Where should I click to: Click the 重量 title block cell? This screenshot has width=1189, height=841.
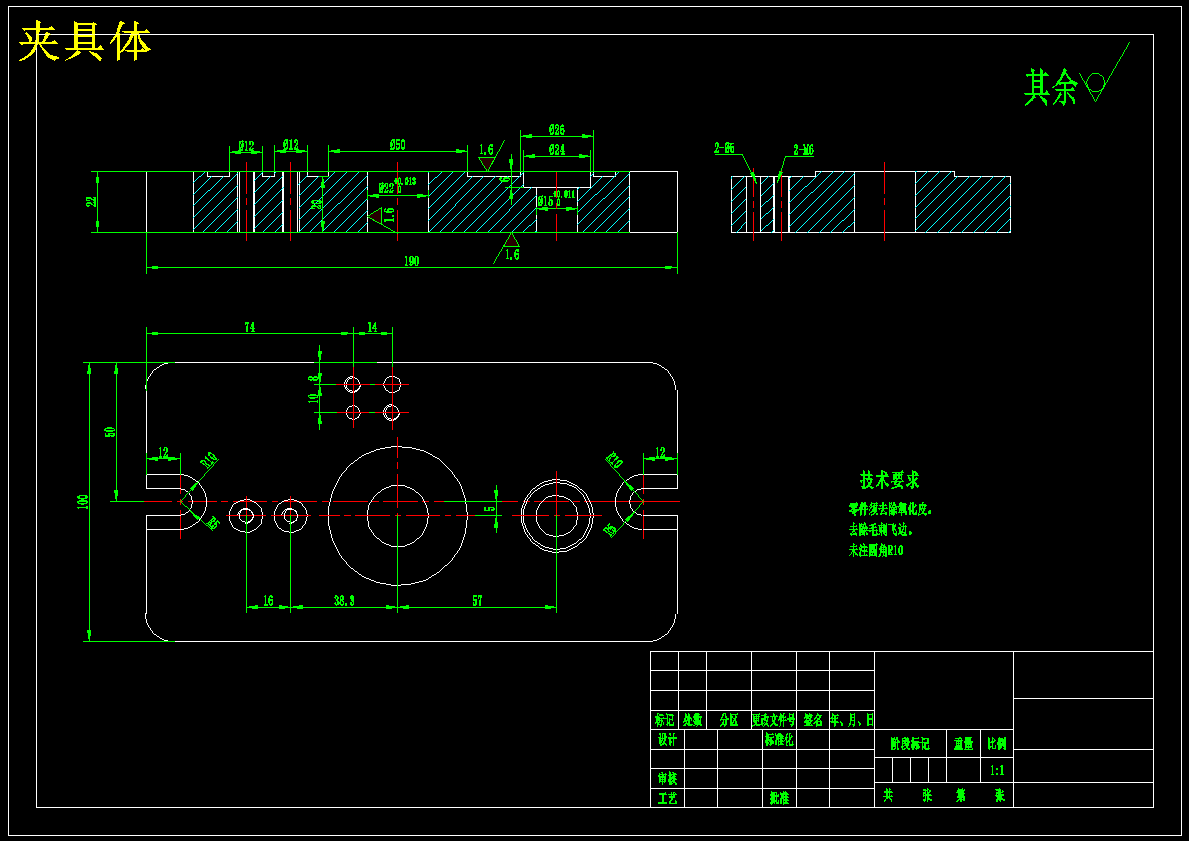pyautogui.click(x=963, y=745)
